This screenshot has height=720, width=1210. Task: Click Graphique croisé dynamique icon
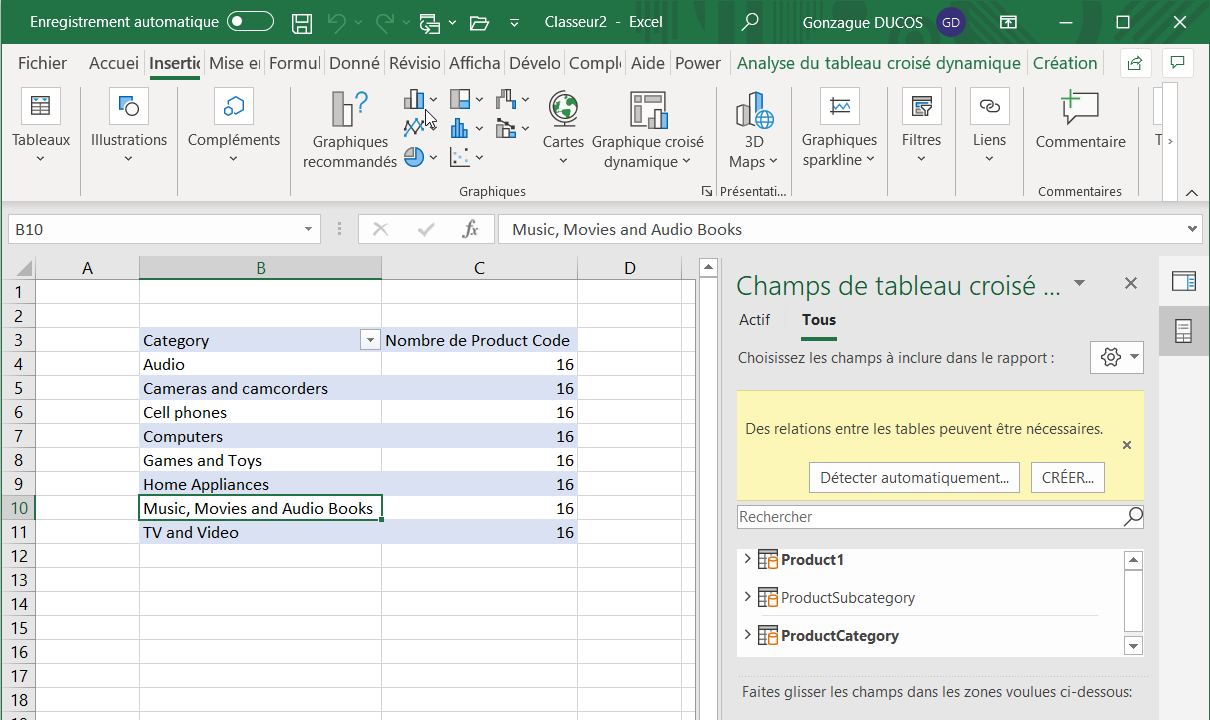pos(648,108)
